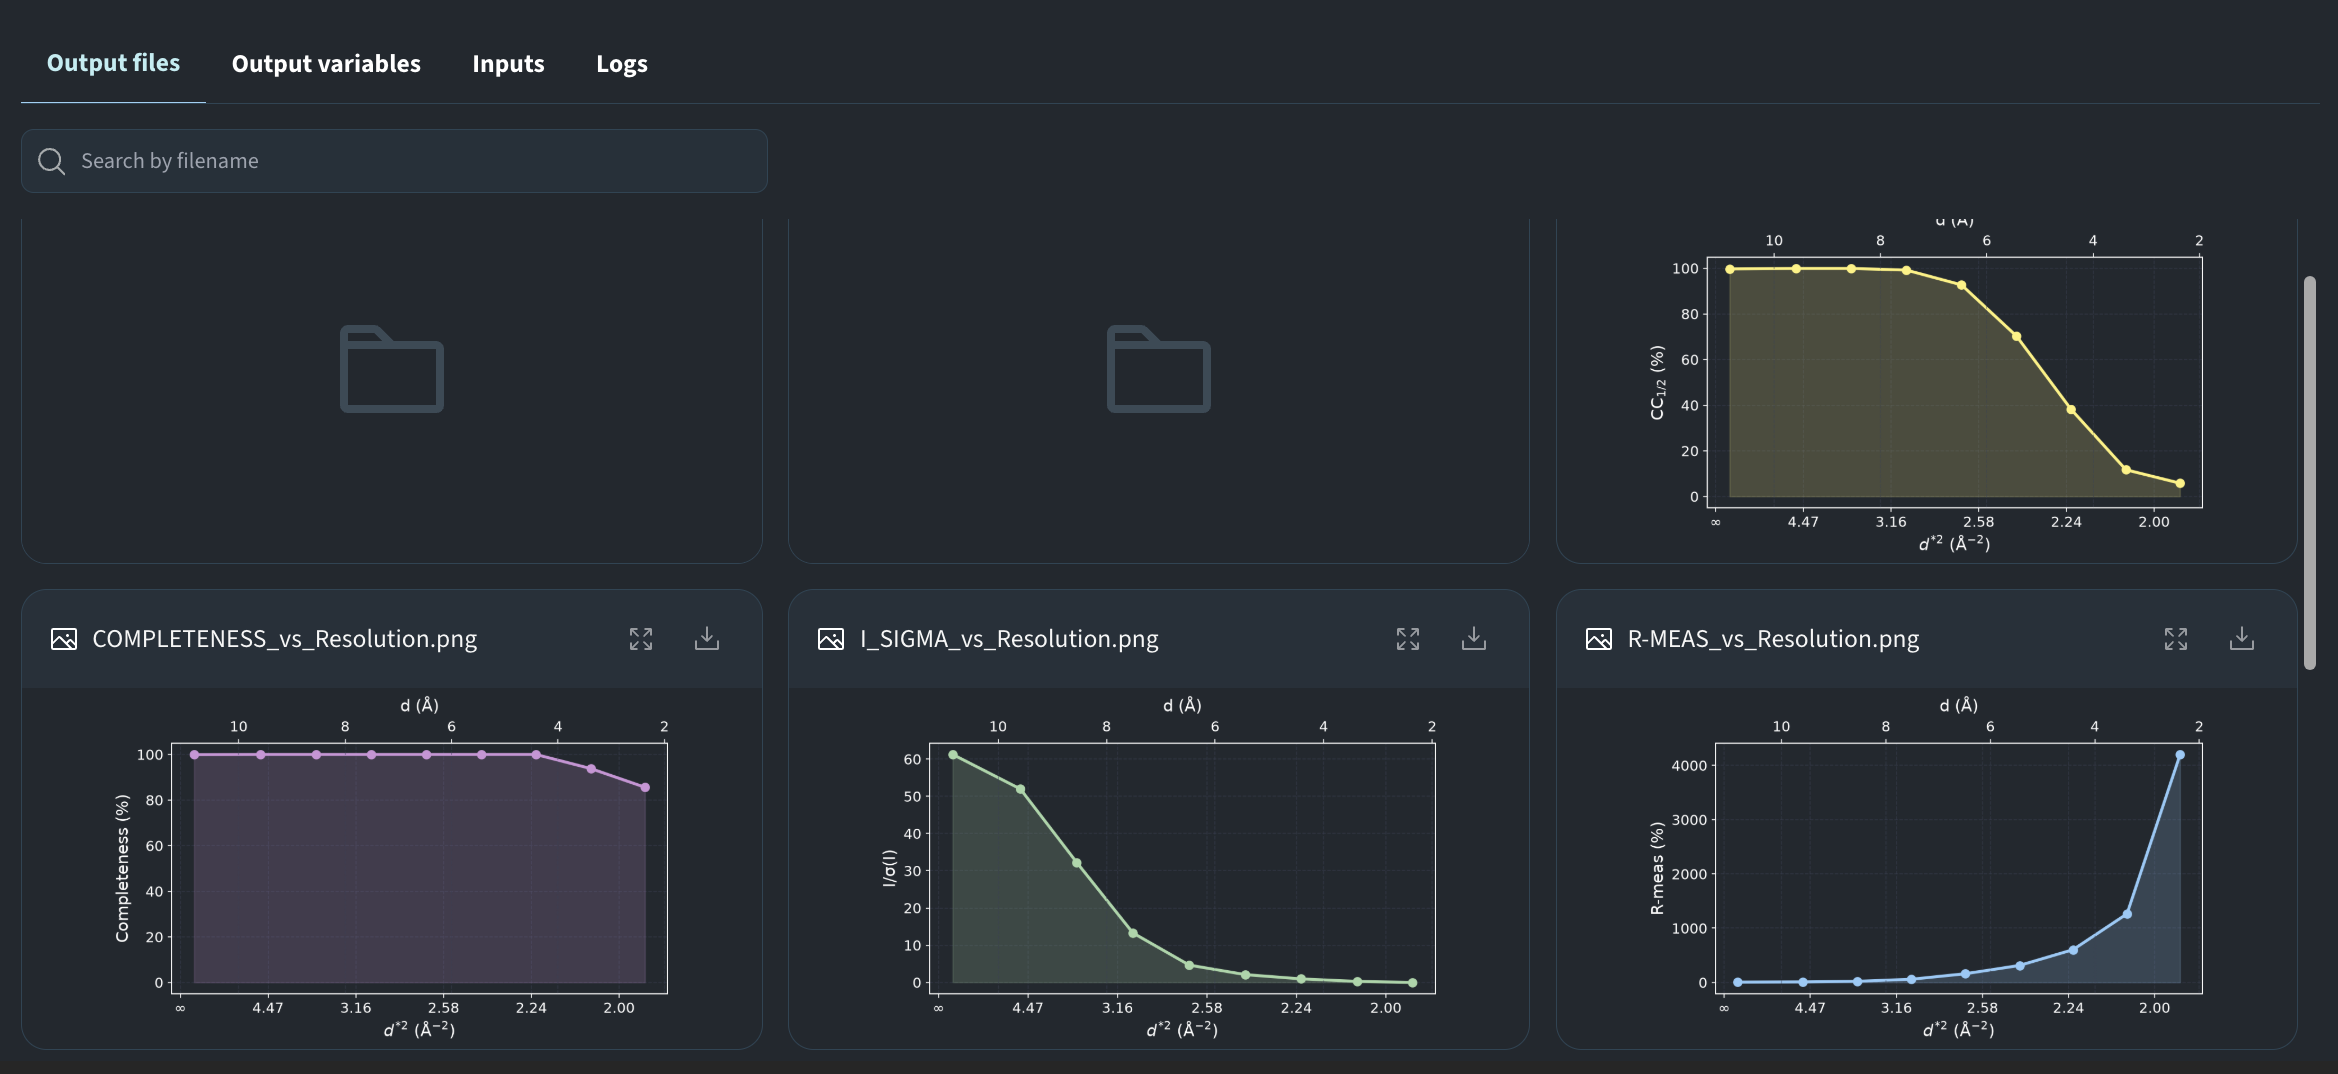Focus the Search by filename field

(394, 161)
